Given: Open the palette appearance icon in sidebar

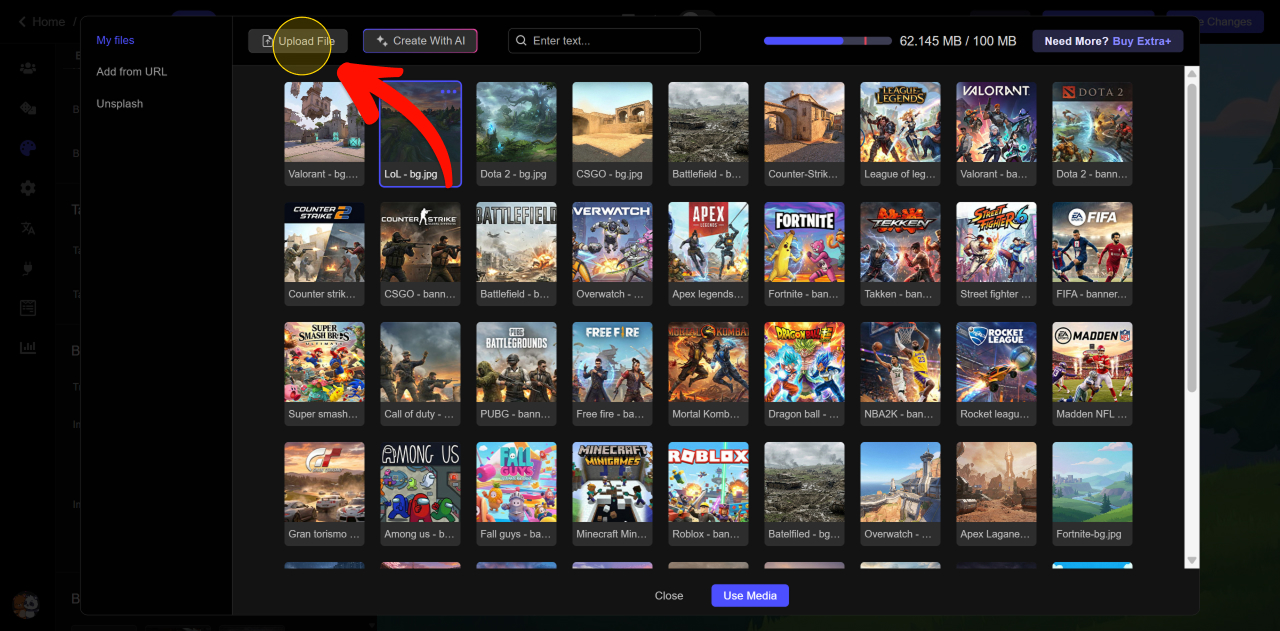Looking at the screenshot, I should pyautogui.click(x=28, y=148).
